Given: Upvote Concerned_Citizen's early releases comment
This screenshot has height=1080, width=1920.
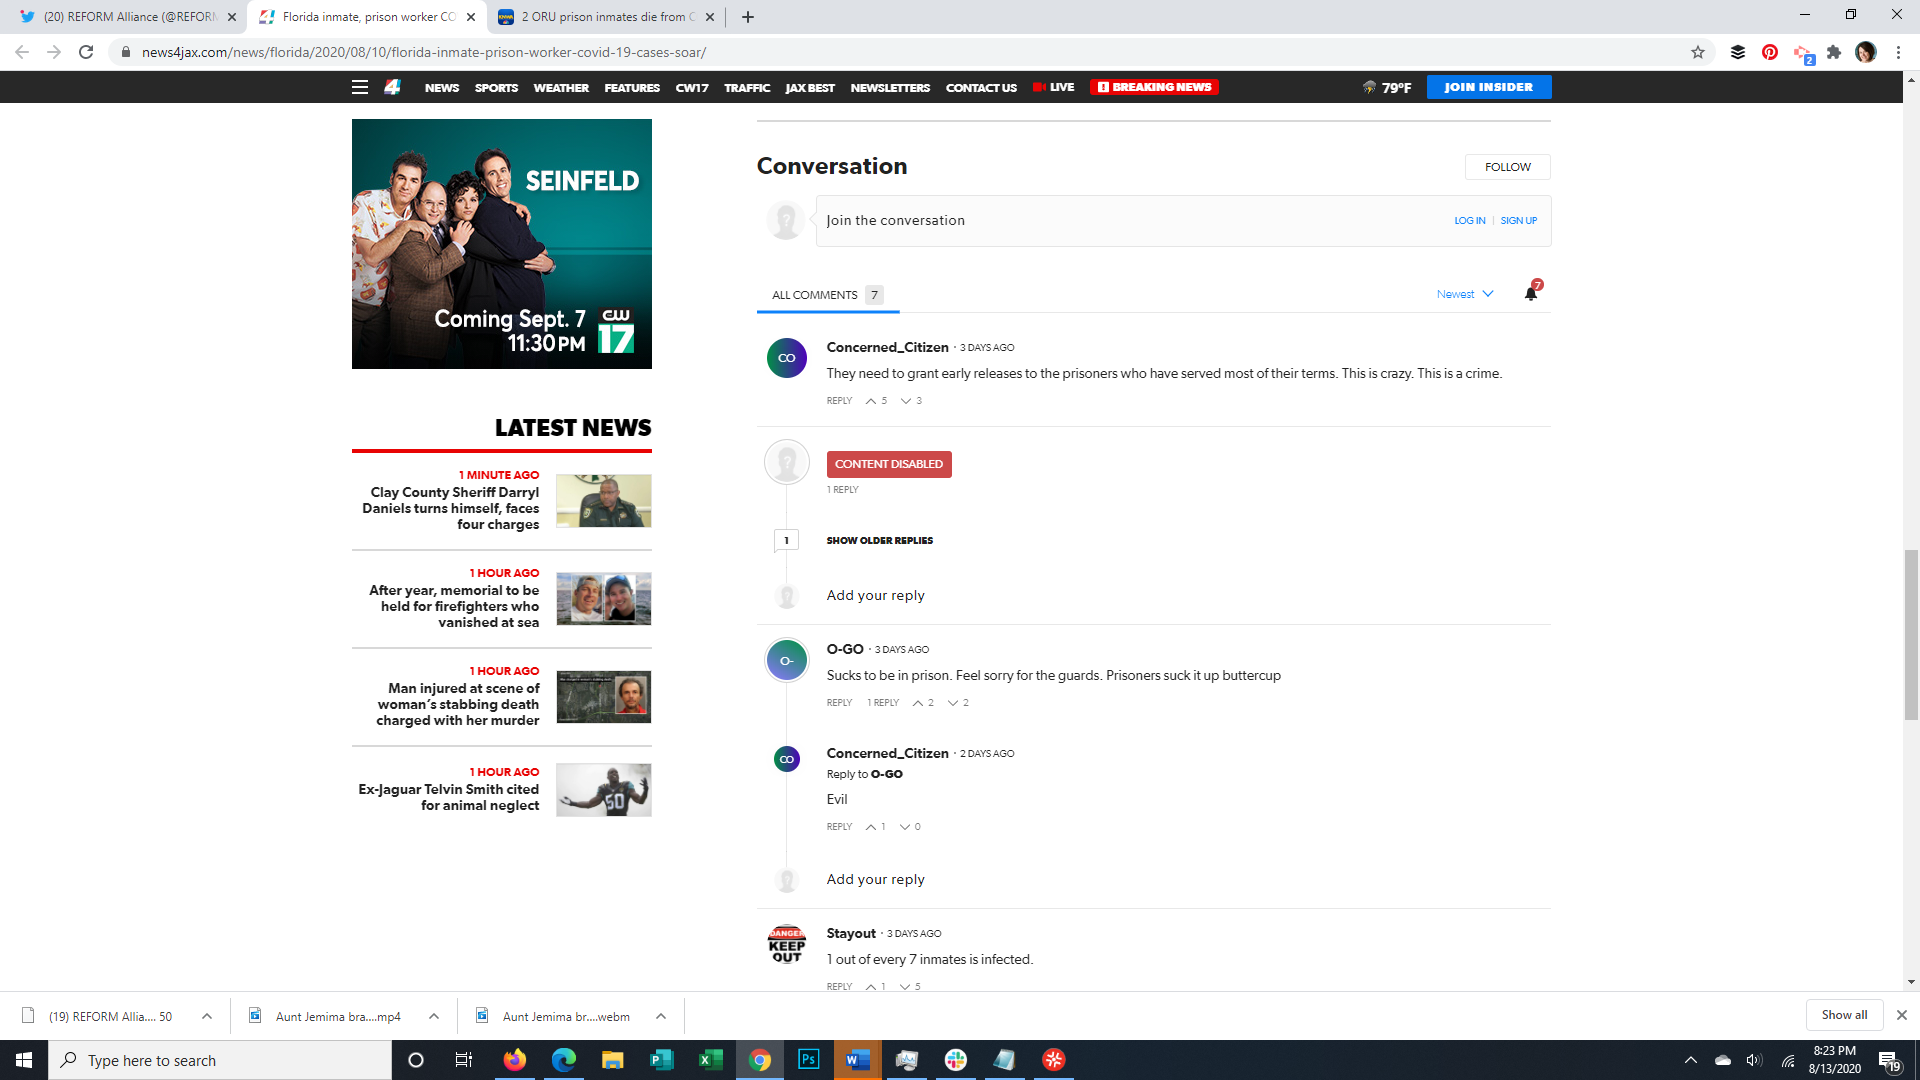Looking at the screenshot, I should [871, 401].
